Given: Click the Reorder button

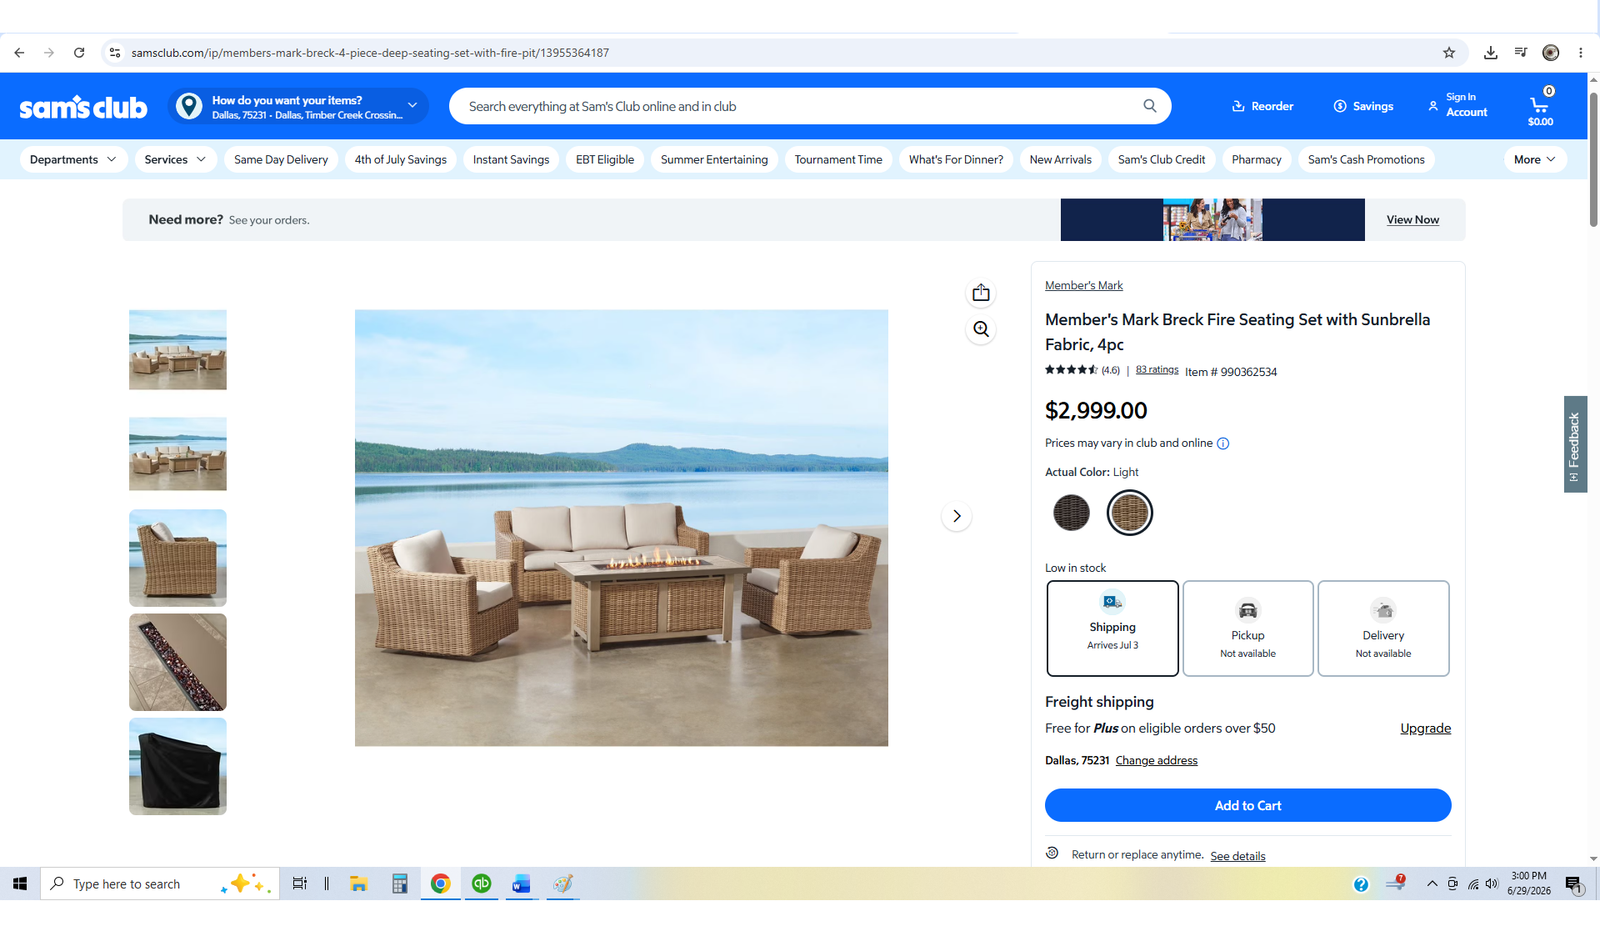Looking at the screenshot, I should click(x=1262, y=106).
